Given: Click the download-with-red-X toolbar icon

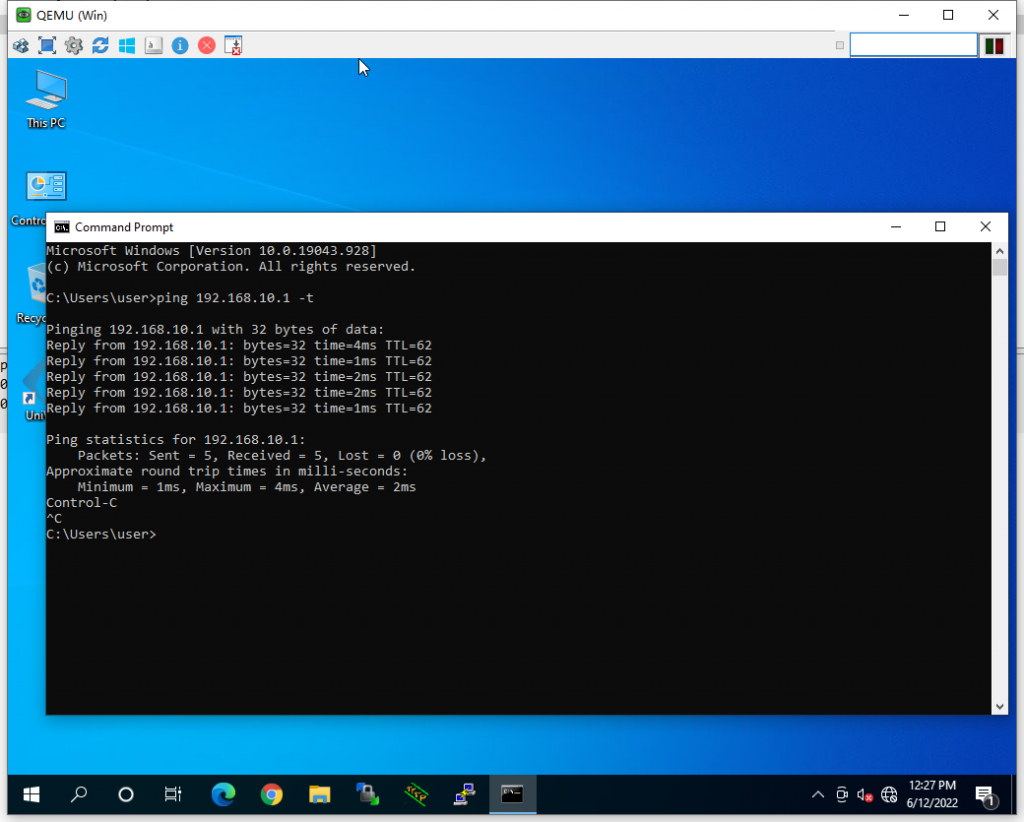Looking at the screenshot, I should tap(233, 45).
